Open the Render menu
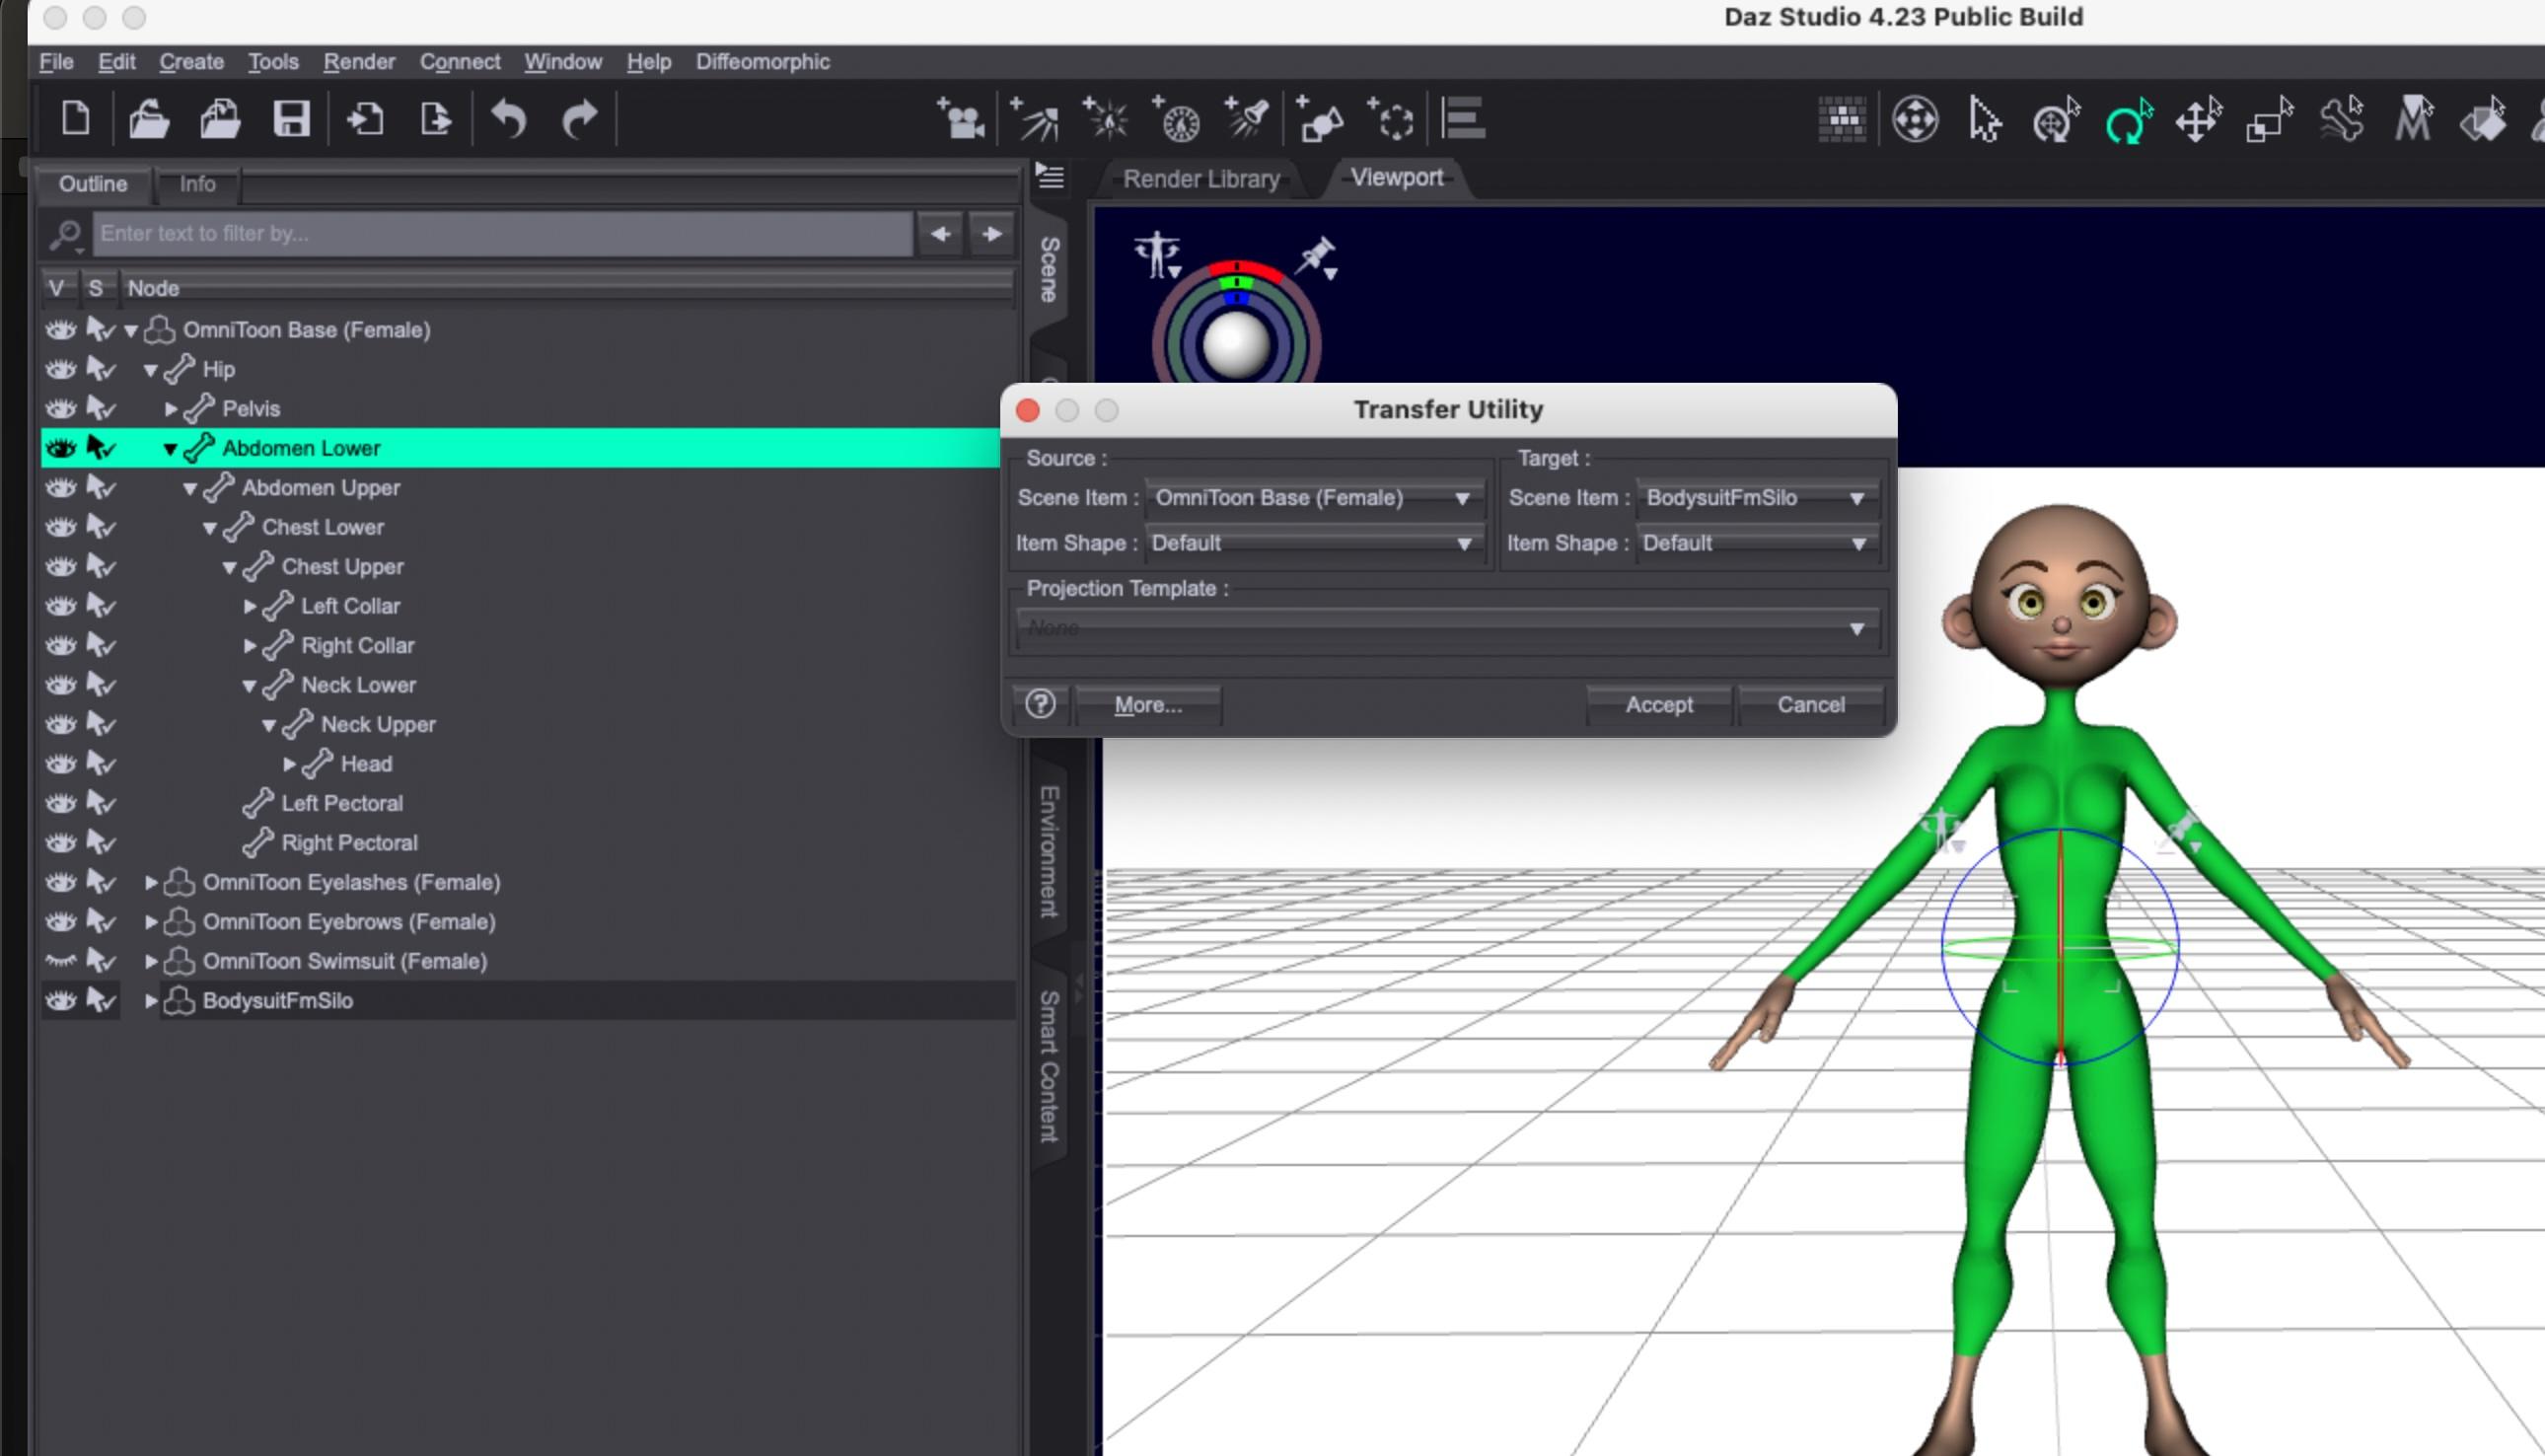Viewport: 2545px width, 1456px height. click(x=358, y=62)
